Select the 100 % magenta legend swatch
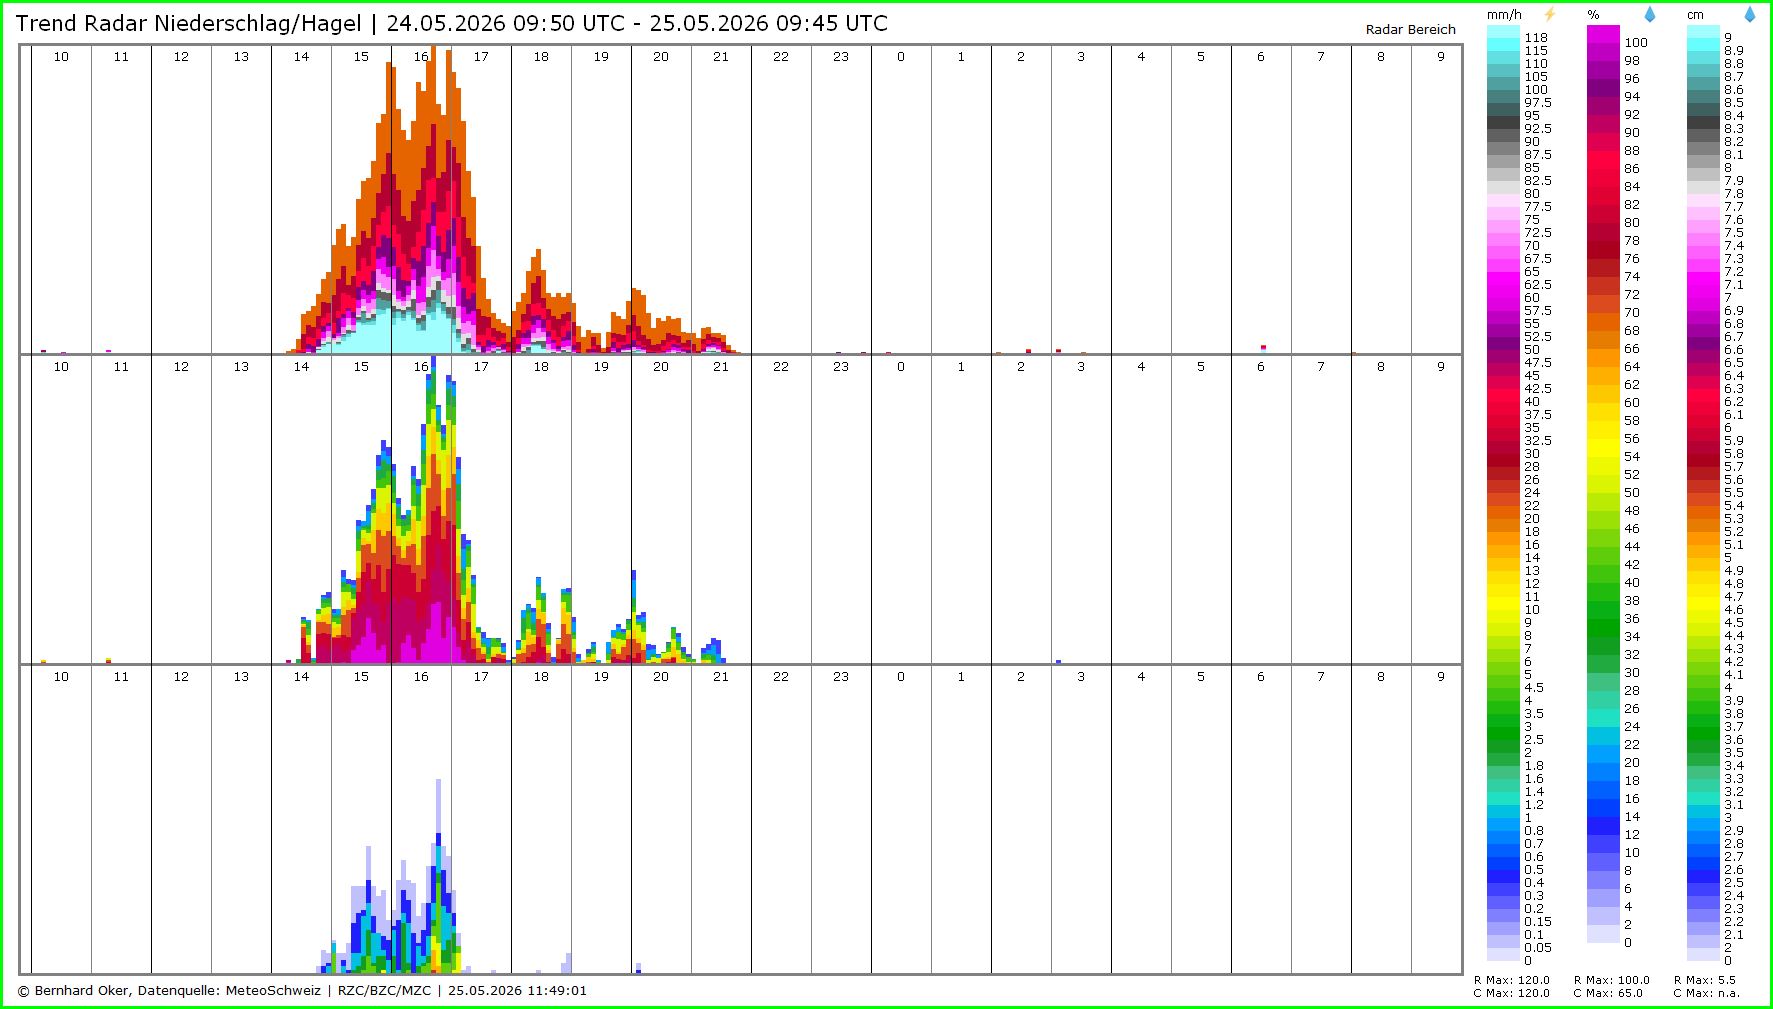This screenshot has width=1773, height=1009. [x=1603, y=35]
